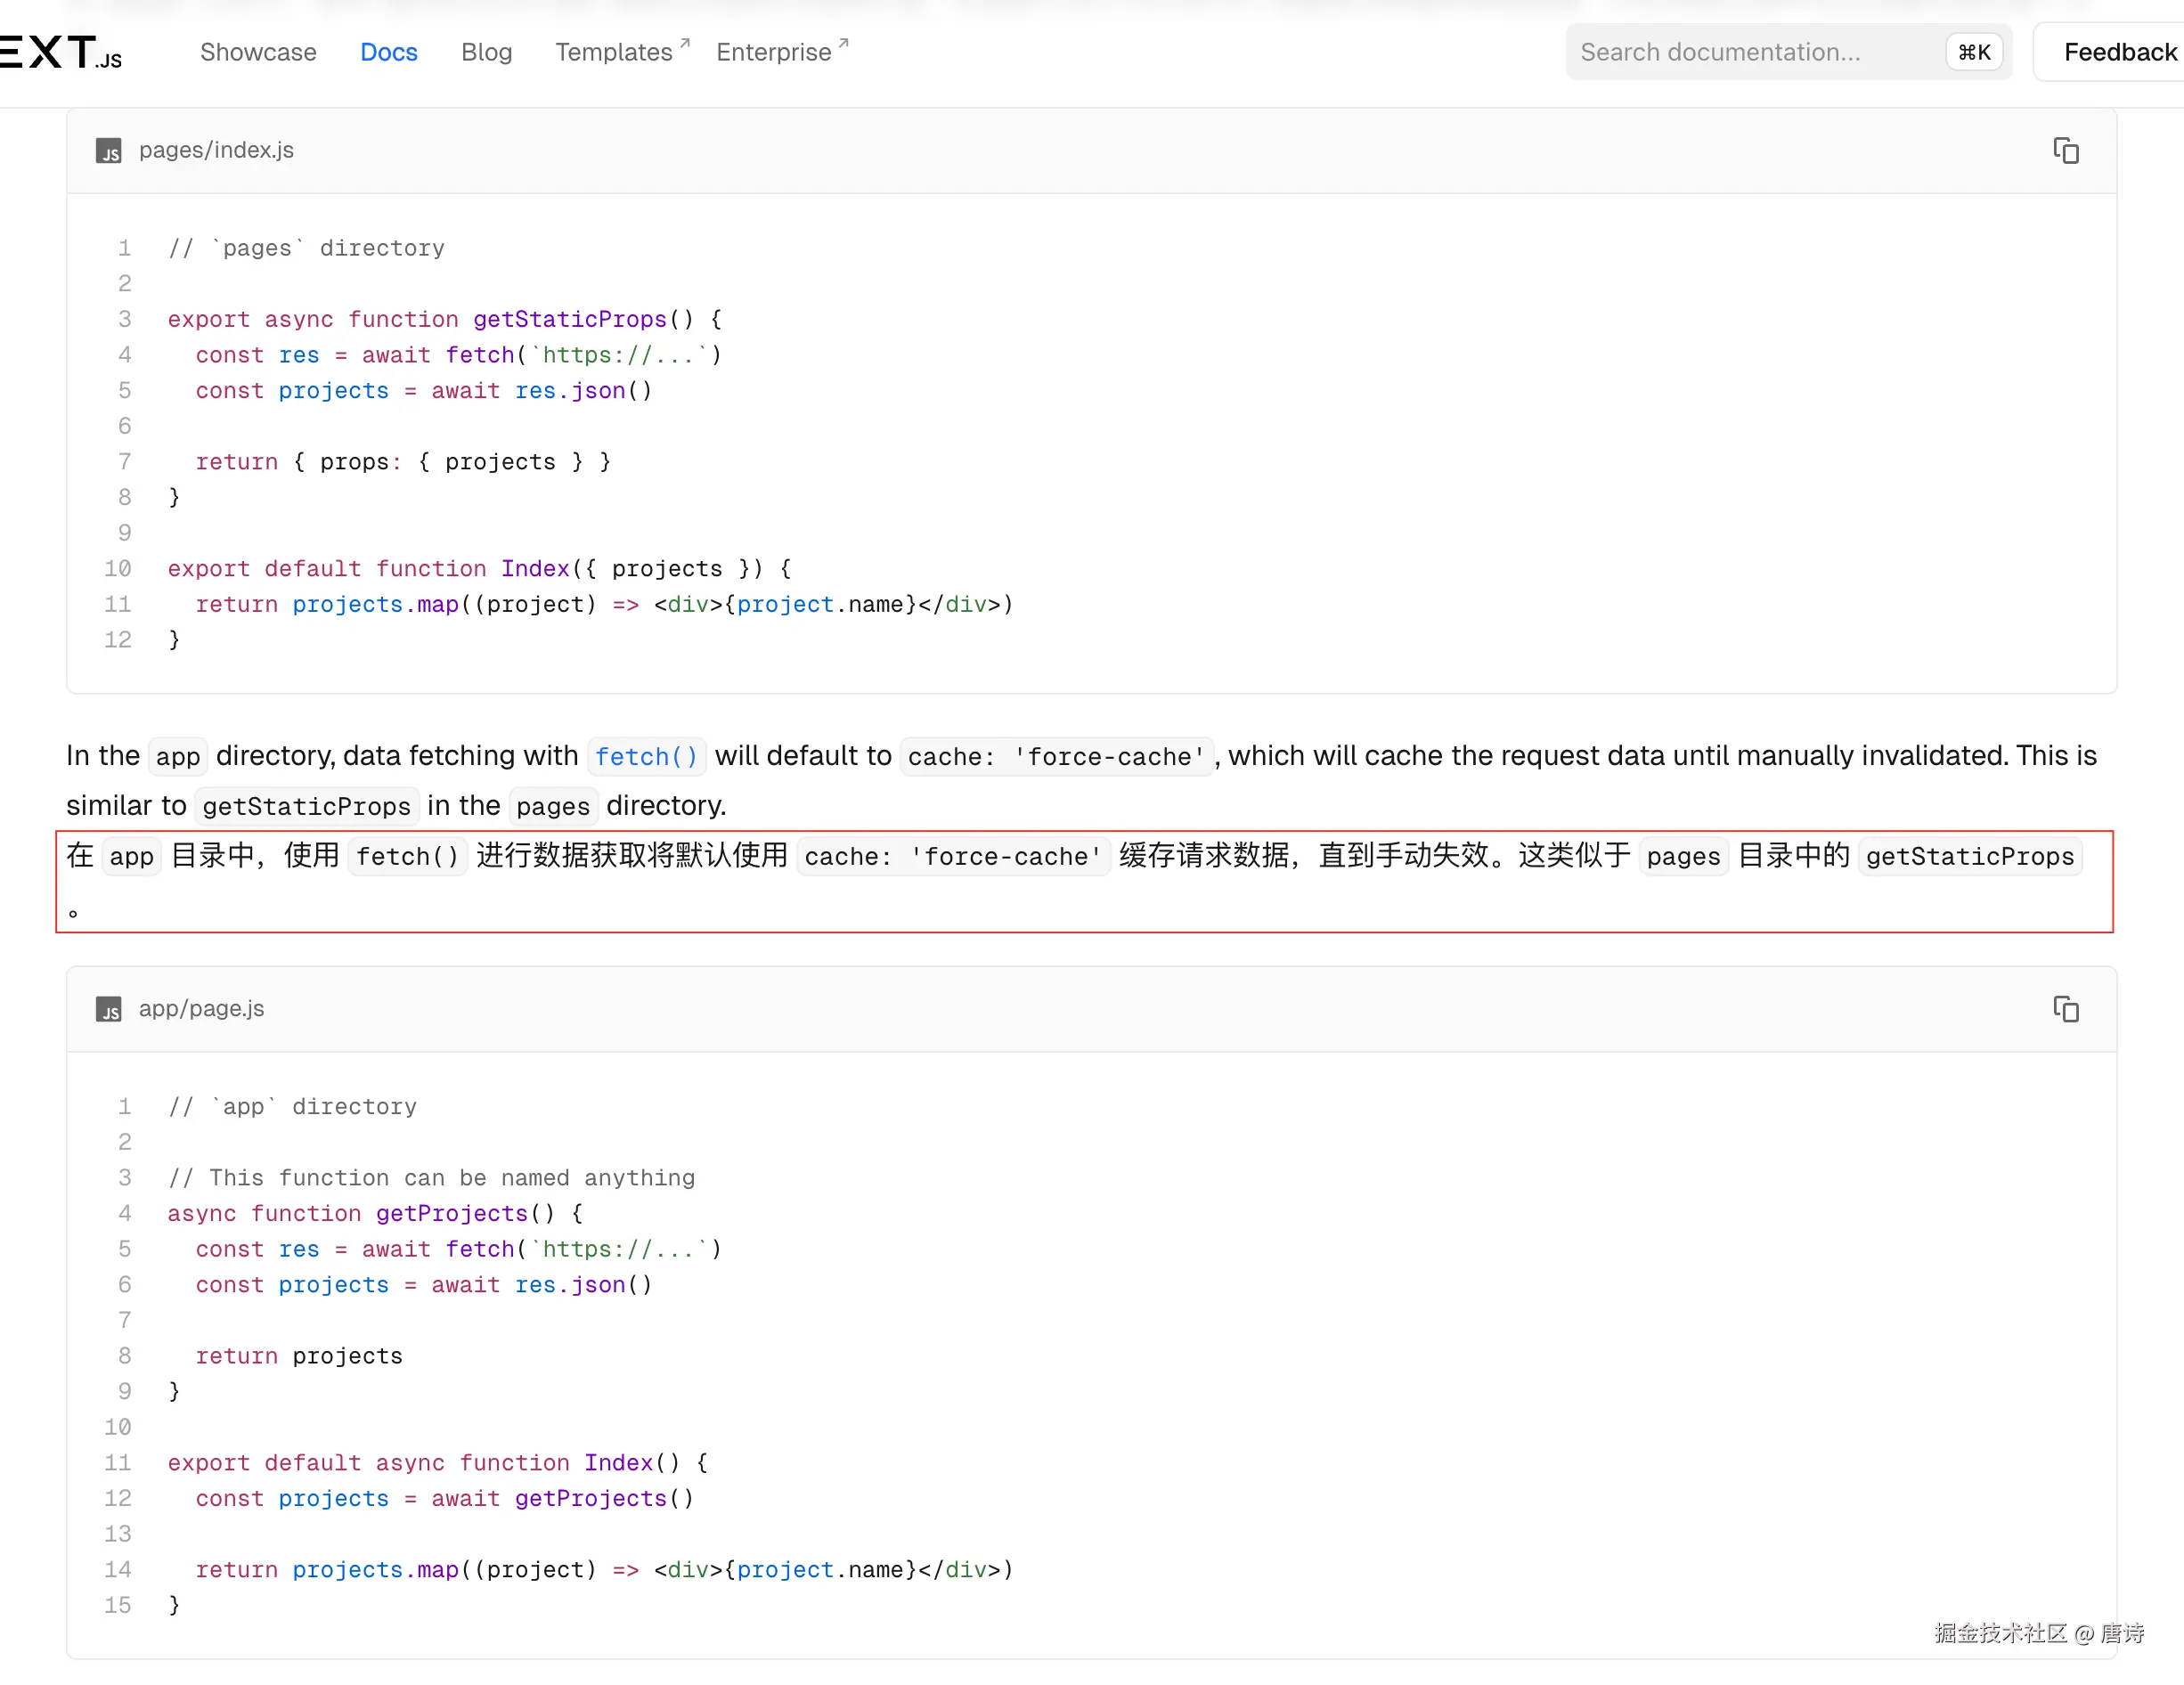2184x1685 pixels.
Task: Click the app/page.js filename label
Action: point(201,1009)
